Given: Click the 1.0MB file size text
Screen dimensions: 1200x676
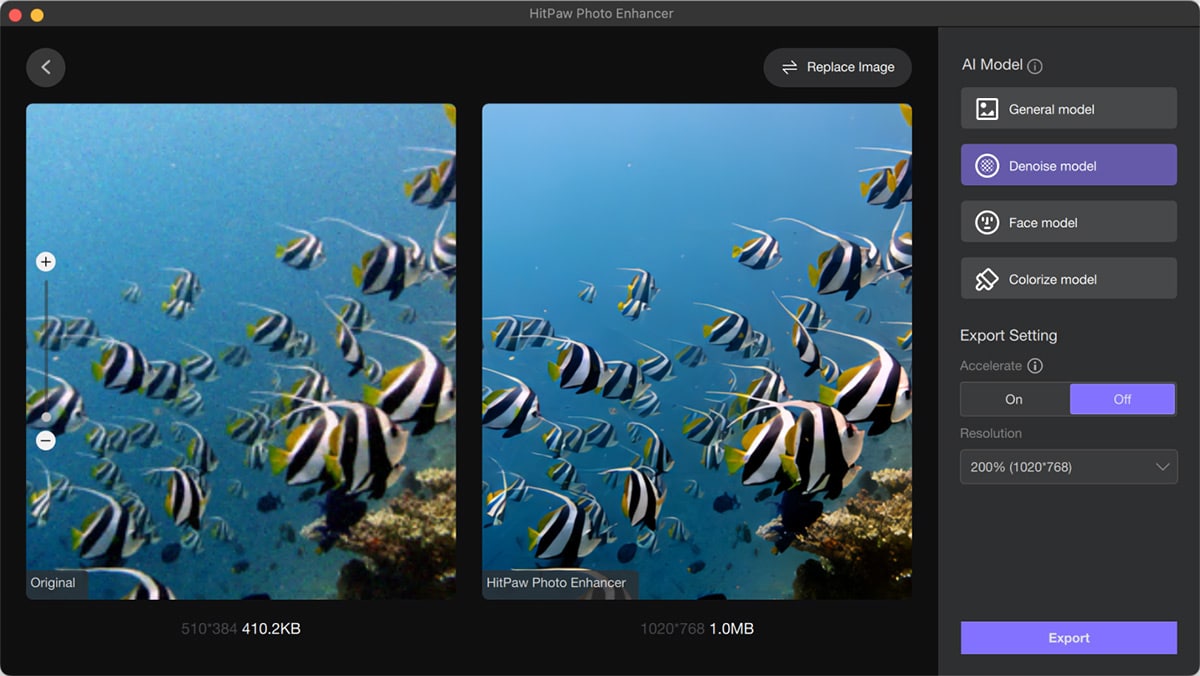Looking at the screenshot, I should click(x=731, y=629).
